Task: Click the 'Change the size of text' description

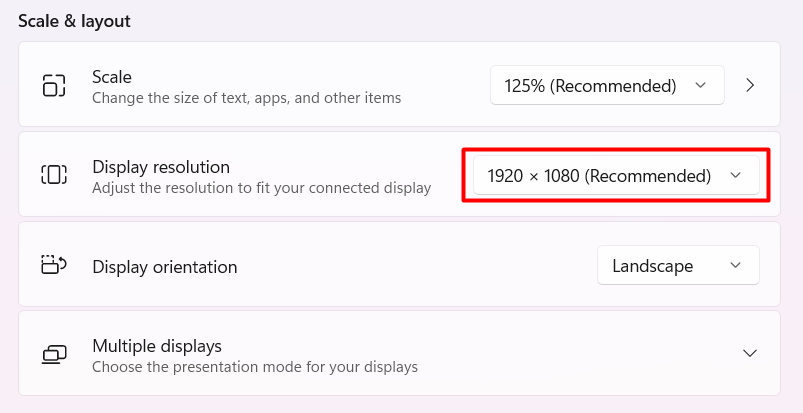Action: 246,98
